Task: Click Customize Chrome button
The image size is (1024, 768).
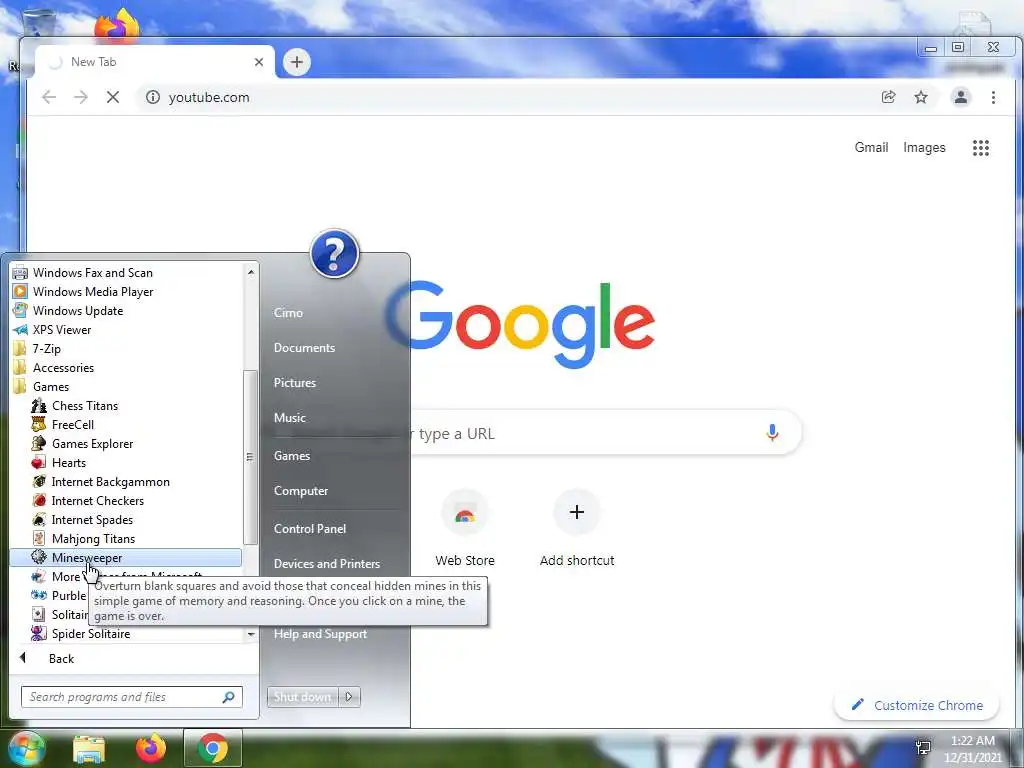Action: pos(917,705)
